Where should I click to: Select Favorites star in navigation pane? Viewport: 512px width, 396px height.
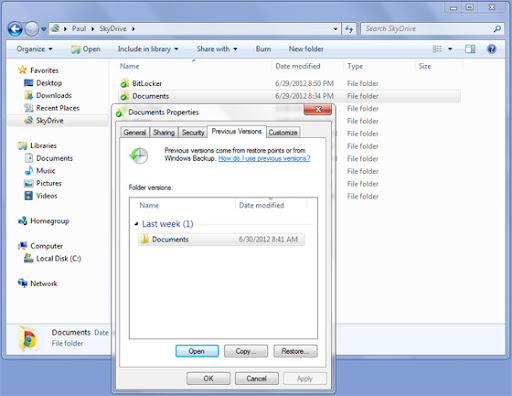pyautogui.click(x=22, y=70)
